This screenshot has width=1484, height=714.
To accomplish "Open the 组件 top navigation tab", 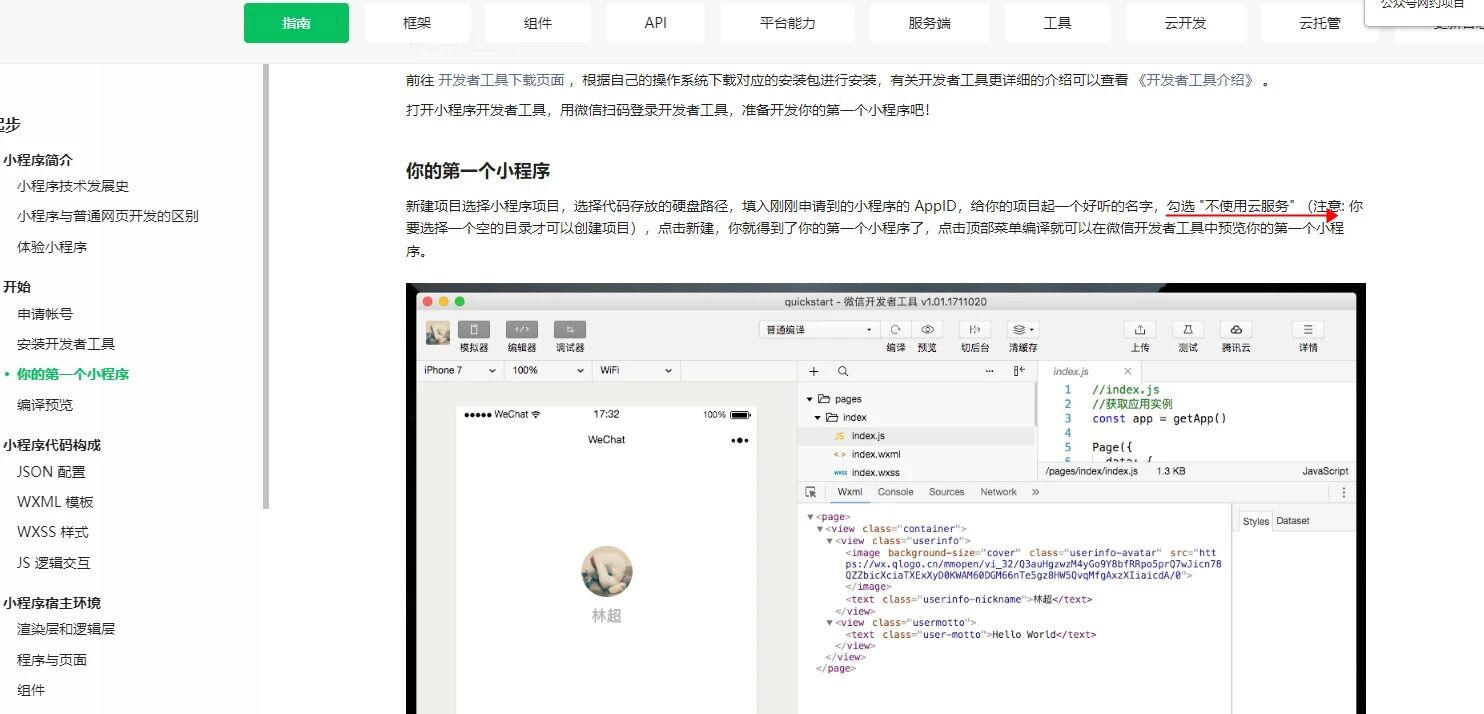I will 538,23.
